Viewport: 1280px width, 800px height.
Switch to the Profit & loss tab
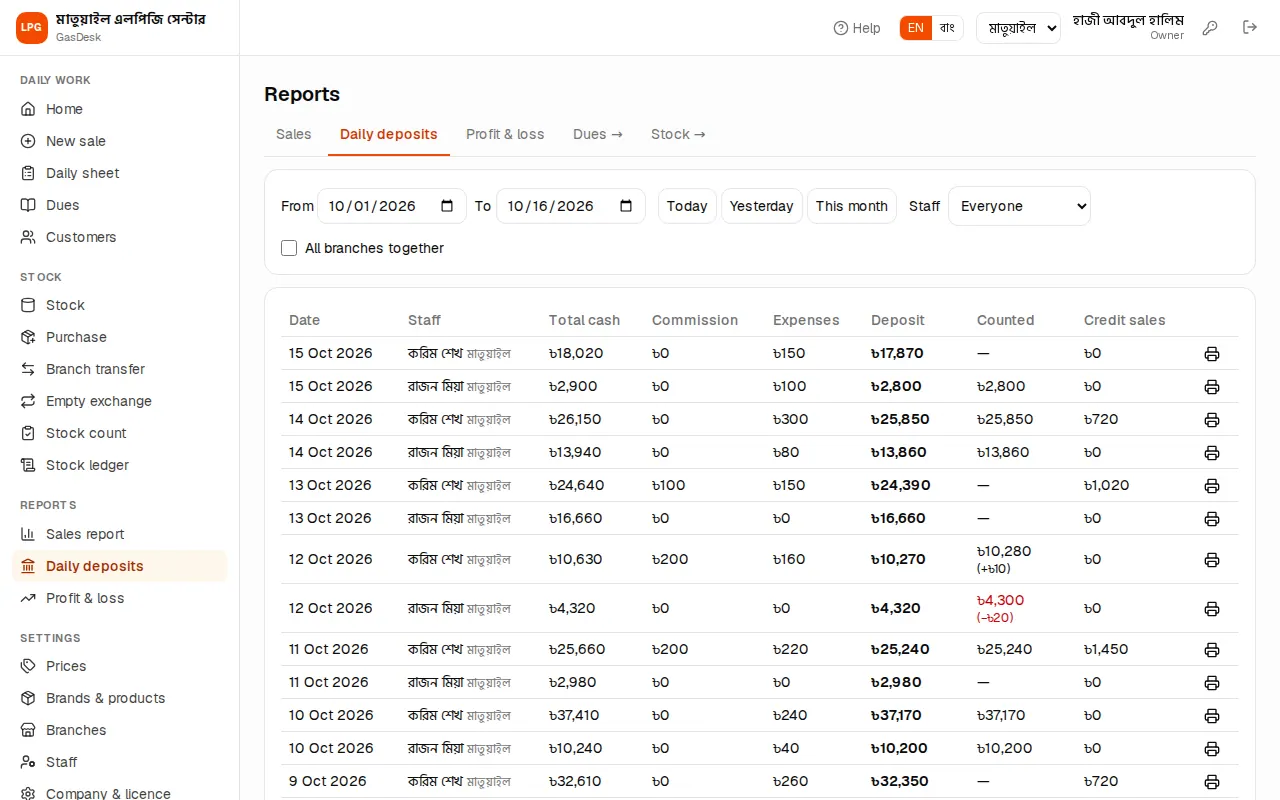click(x=505, y=134)
